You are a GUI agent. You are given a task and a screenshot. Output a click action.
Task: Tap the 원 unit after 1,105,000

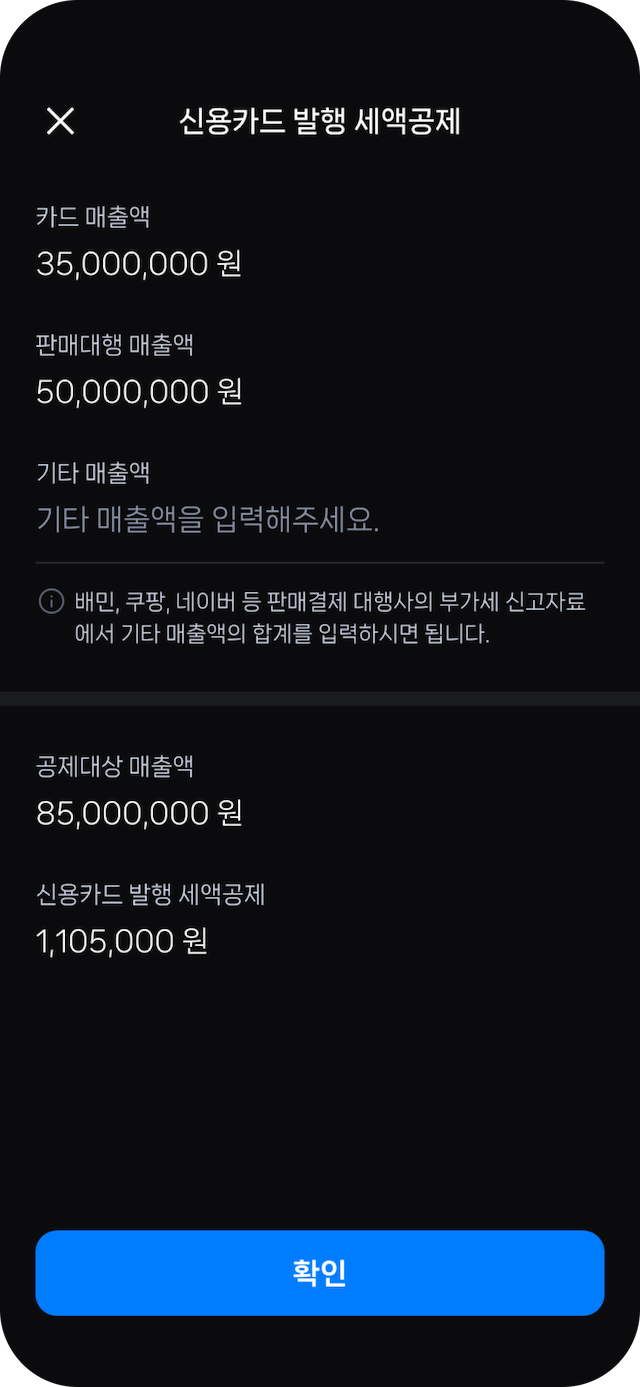pyautogui.click(x=195, y=941)
